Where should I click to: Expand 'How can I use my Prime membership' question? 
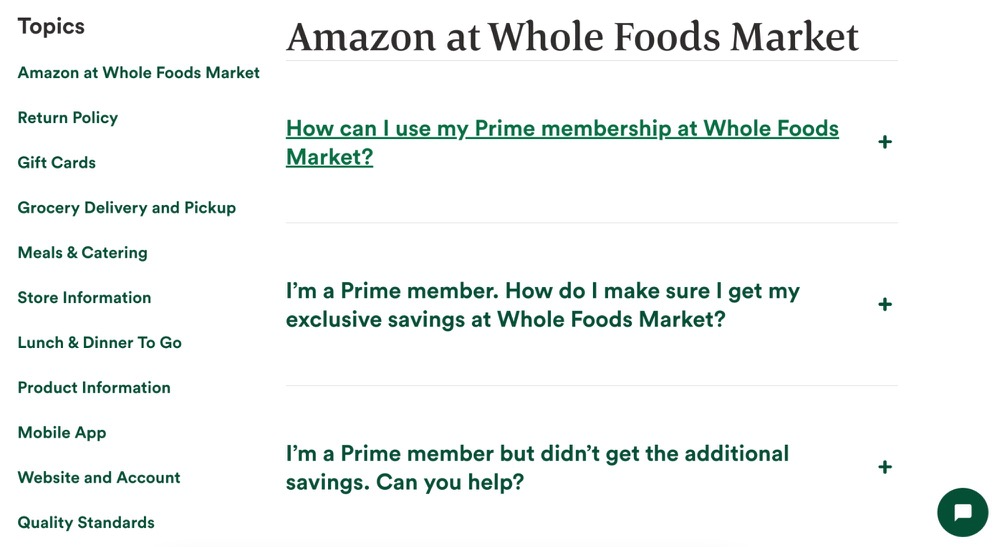(562, 143)
